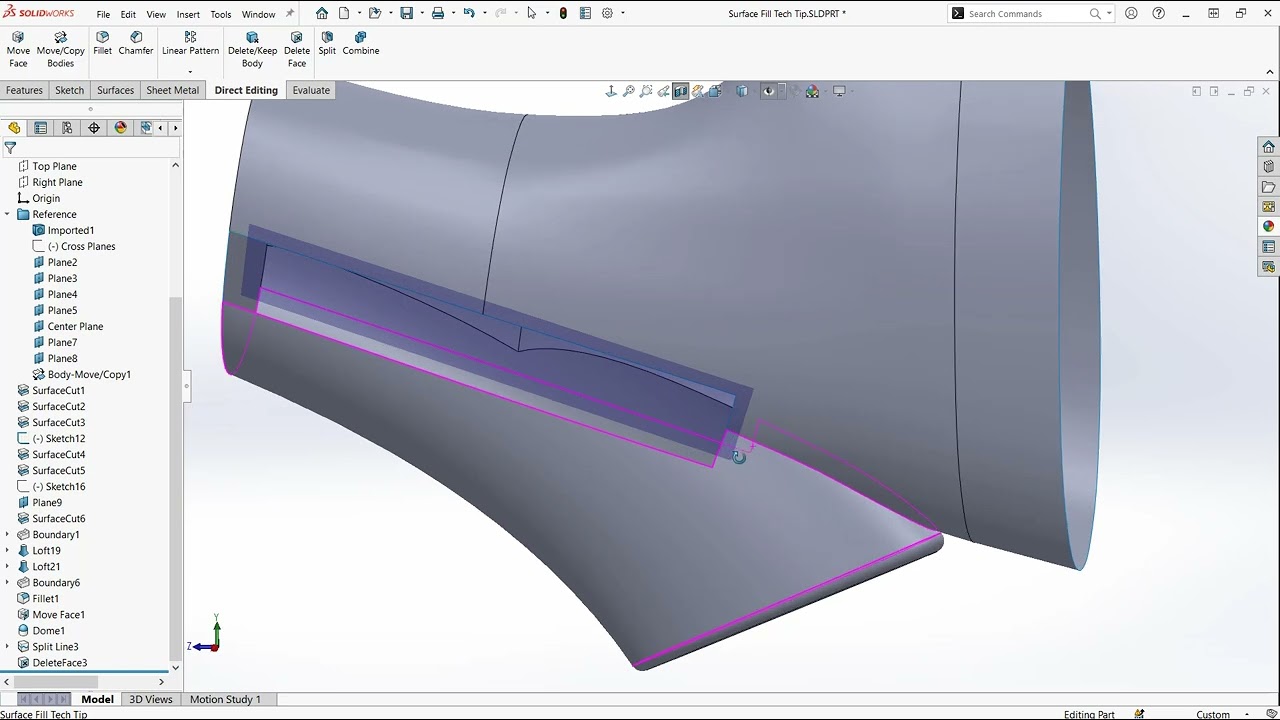Click the Split tool
The height and width of the screenshot is (720, 1280).
click(327, 43)
